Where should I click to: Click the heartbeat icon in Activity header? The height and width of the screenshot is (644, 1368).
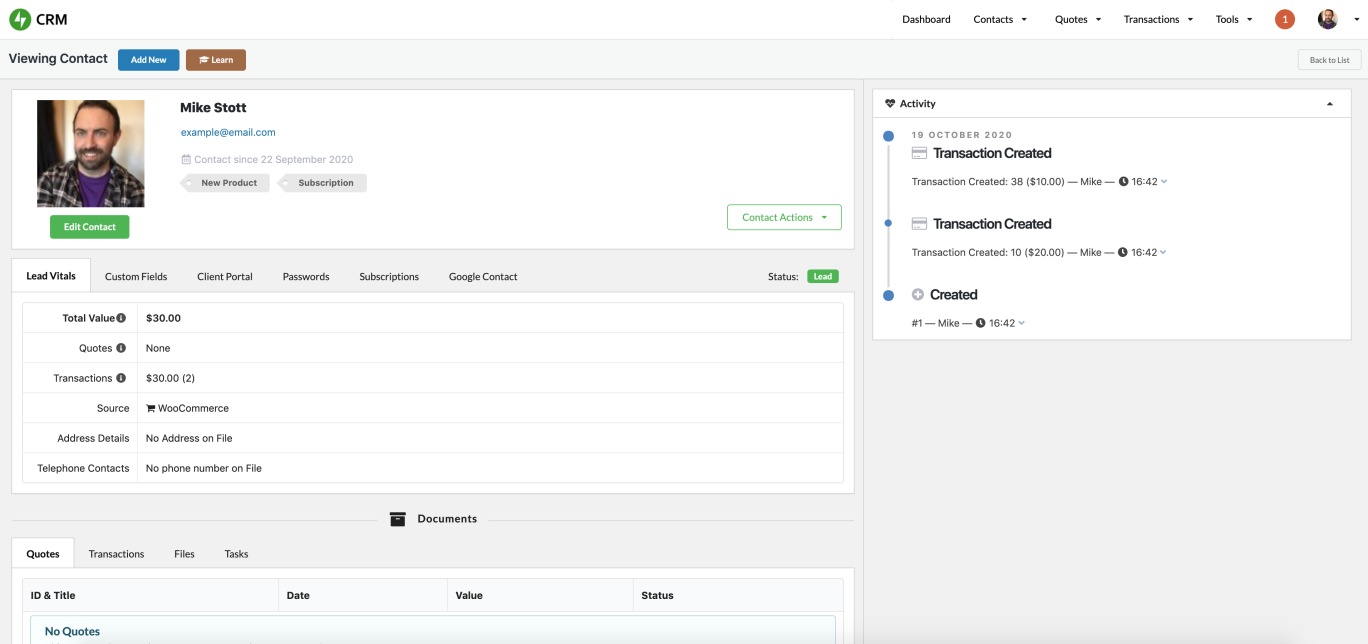[x=890, y=103]
